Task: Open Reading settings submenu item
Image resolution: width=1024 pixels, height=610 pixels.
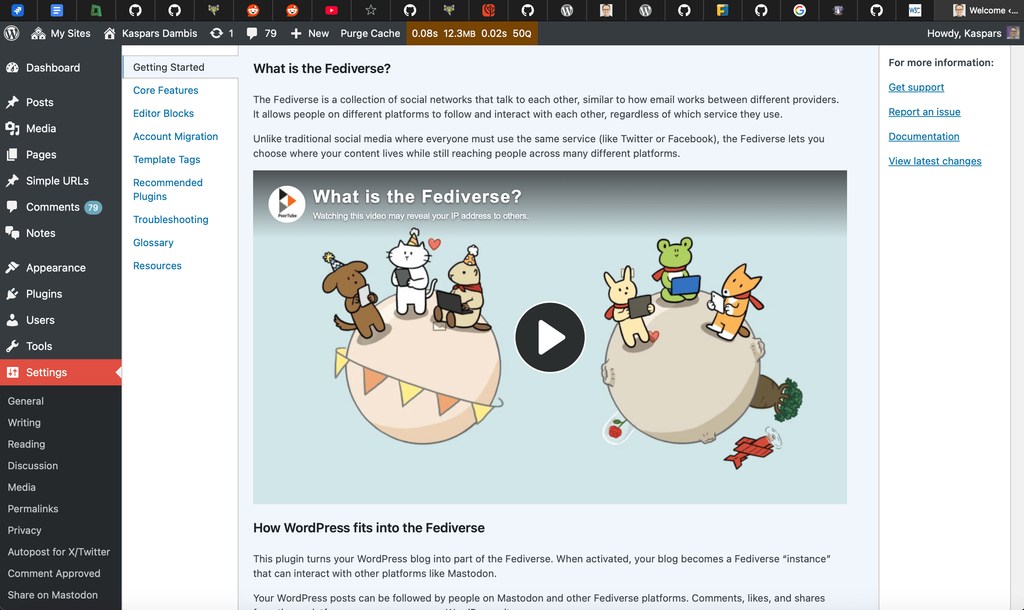Action: (x=26, y=444)
